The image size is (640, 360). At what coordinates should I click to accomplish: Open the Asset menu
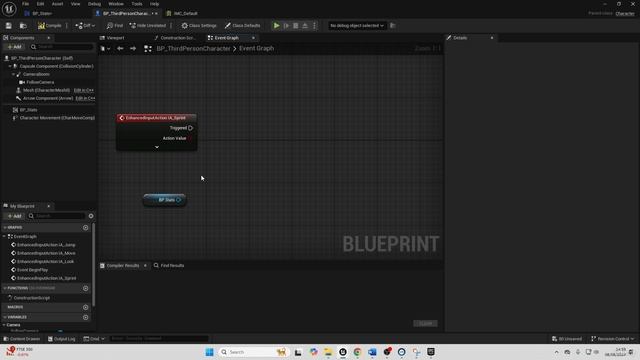pos(57,4)
